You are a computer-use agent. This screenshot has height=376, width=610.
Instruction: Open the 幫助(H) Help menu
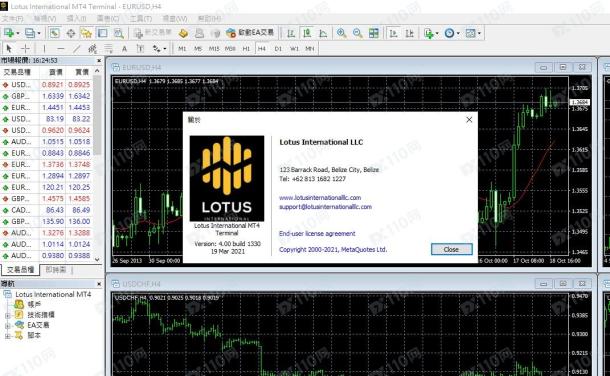pyautogui.click(x=209, y=19)
